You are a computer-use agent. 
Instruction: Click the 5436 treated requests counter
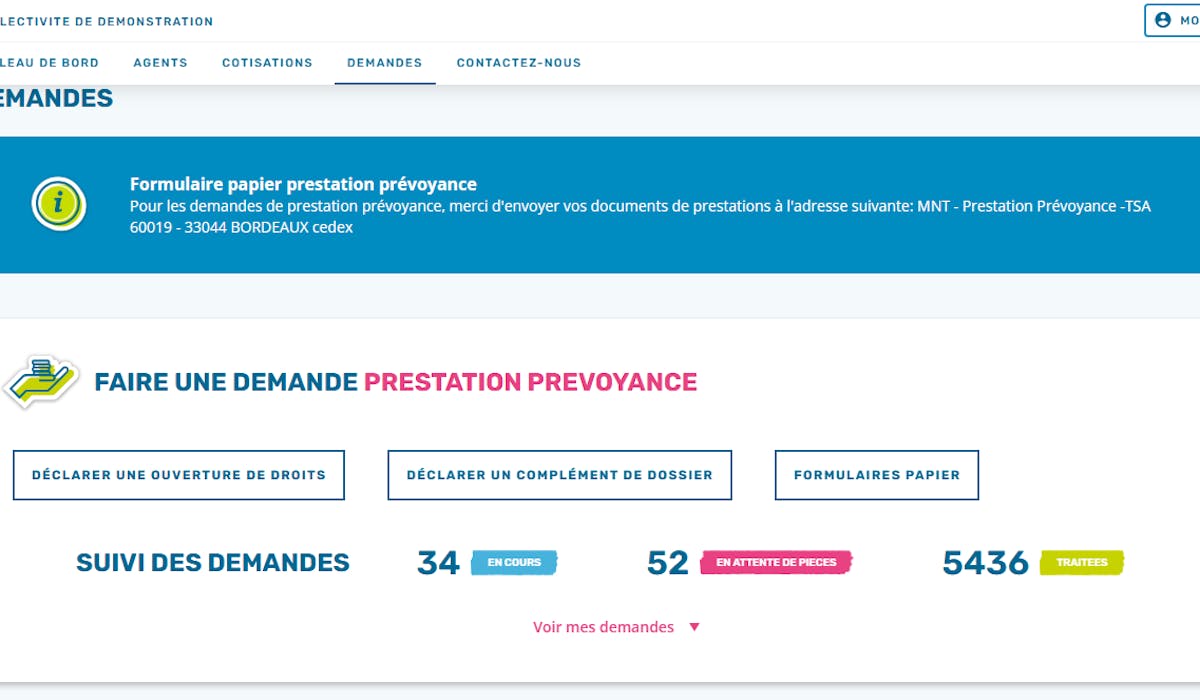(x=986, y=563)
